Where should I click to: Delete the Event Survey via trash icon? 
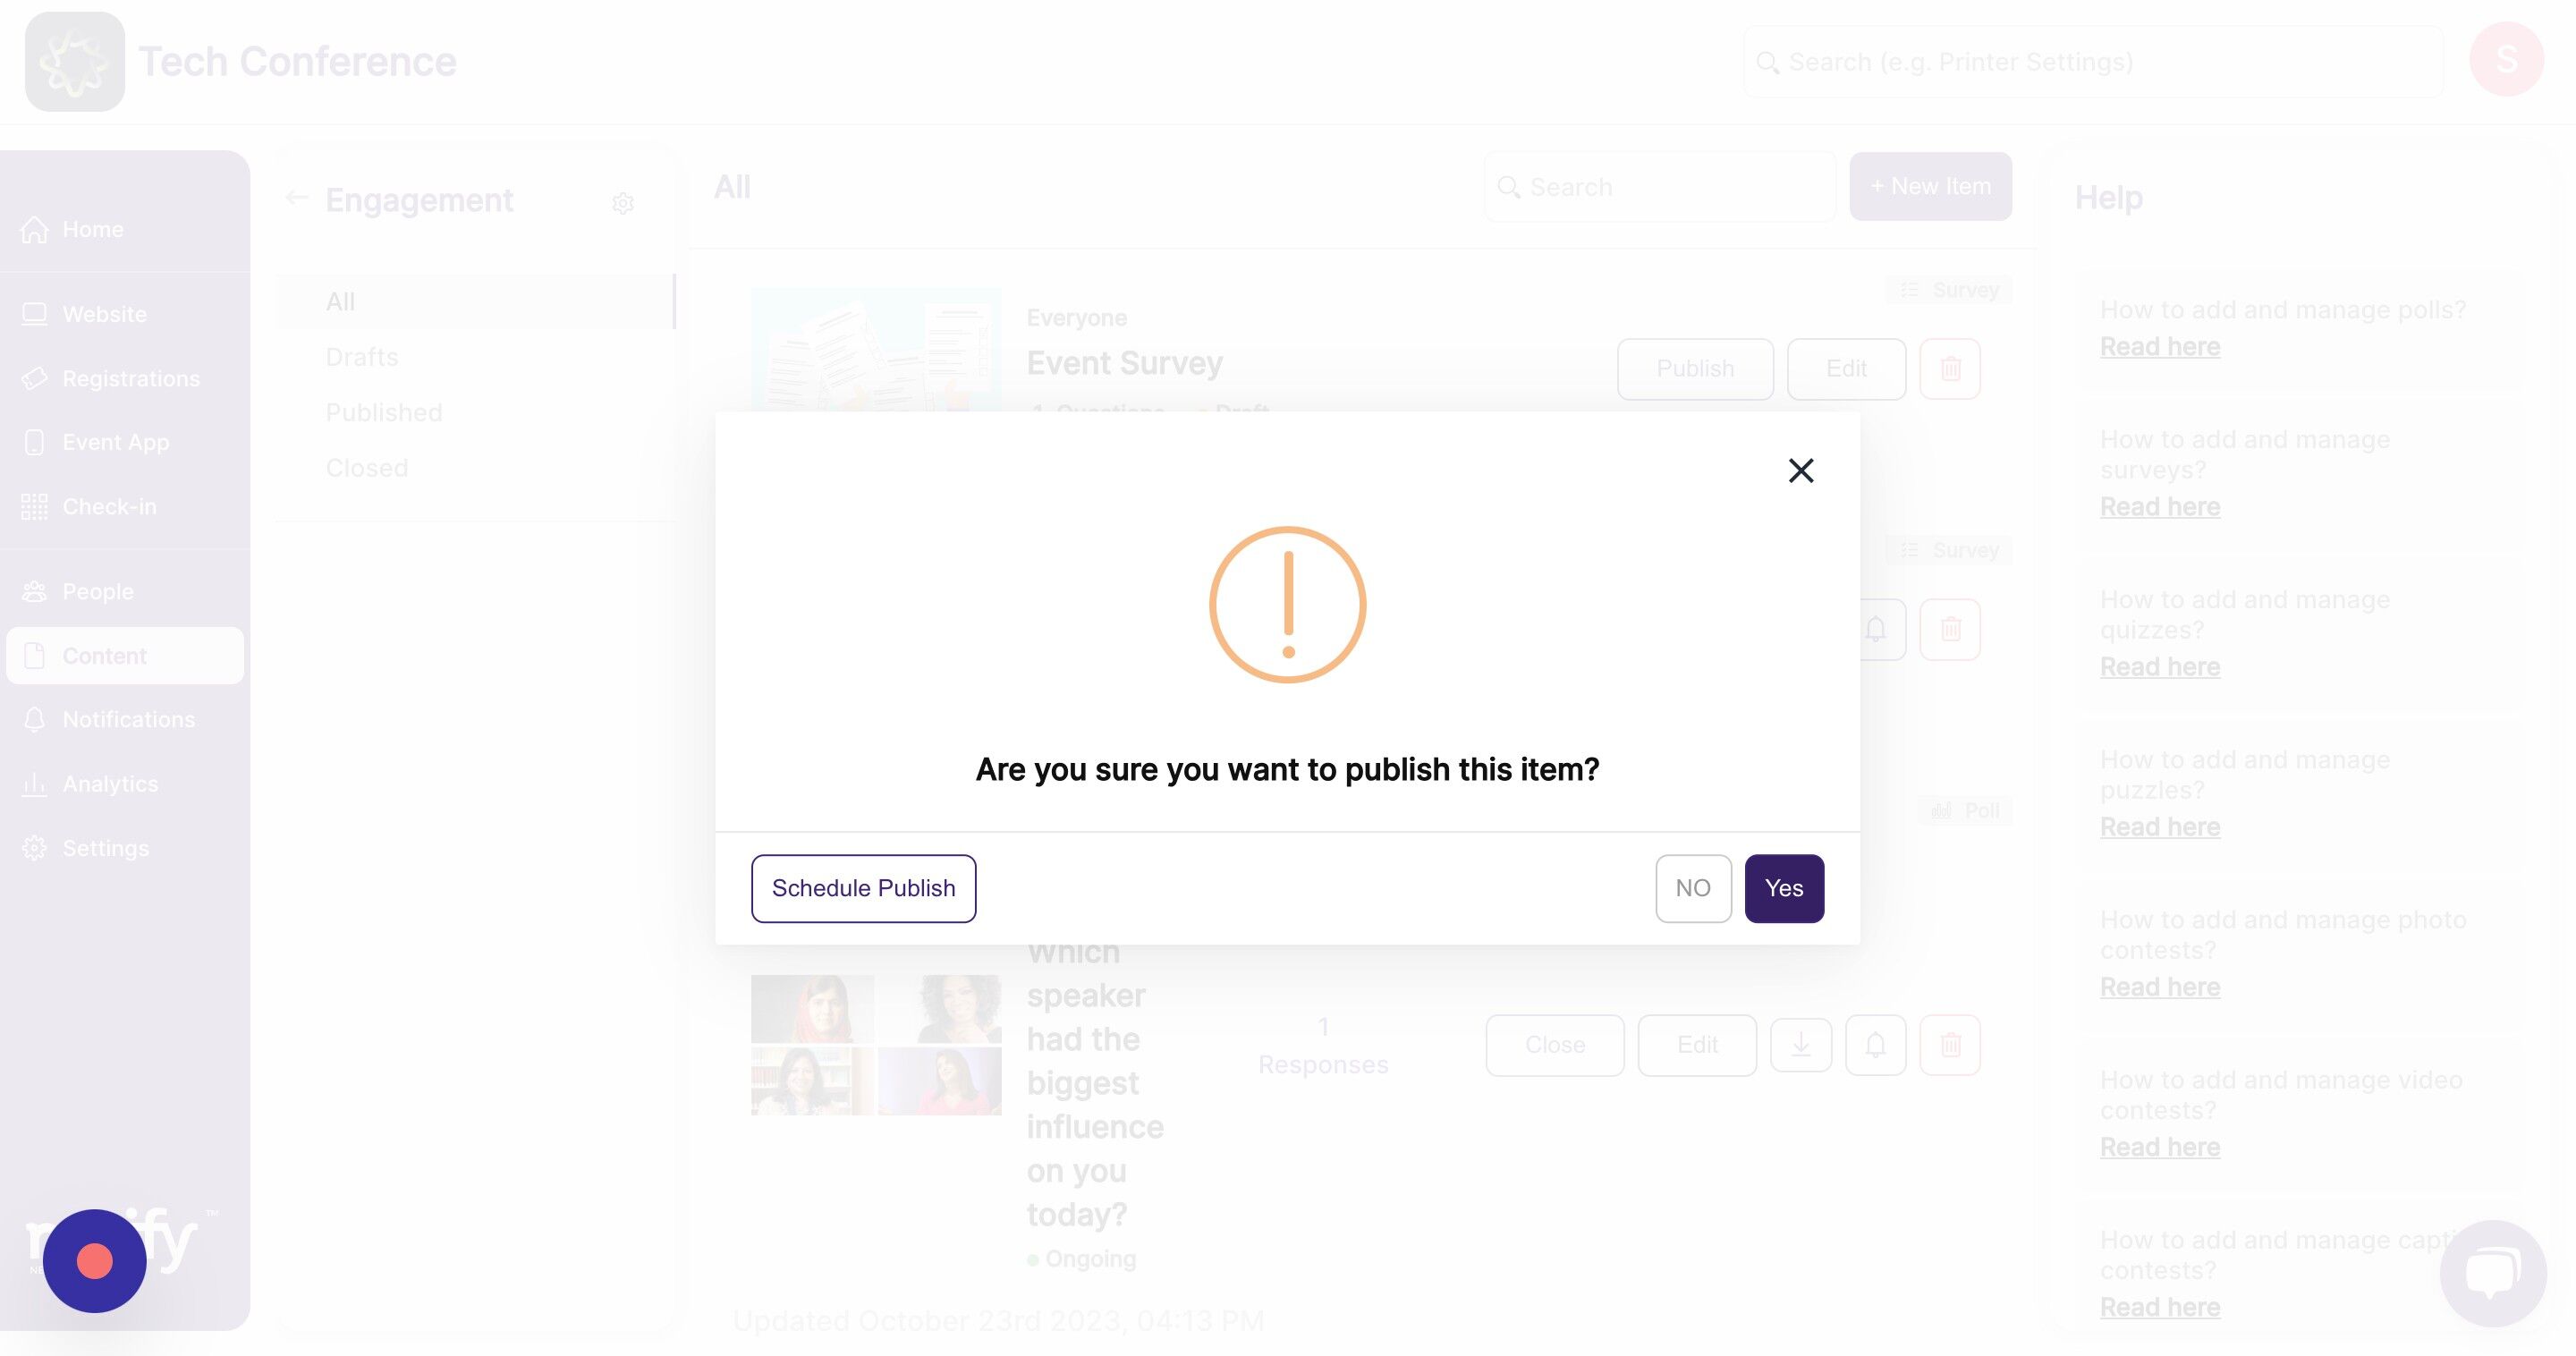coord(1950,369)
